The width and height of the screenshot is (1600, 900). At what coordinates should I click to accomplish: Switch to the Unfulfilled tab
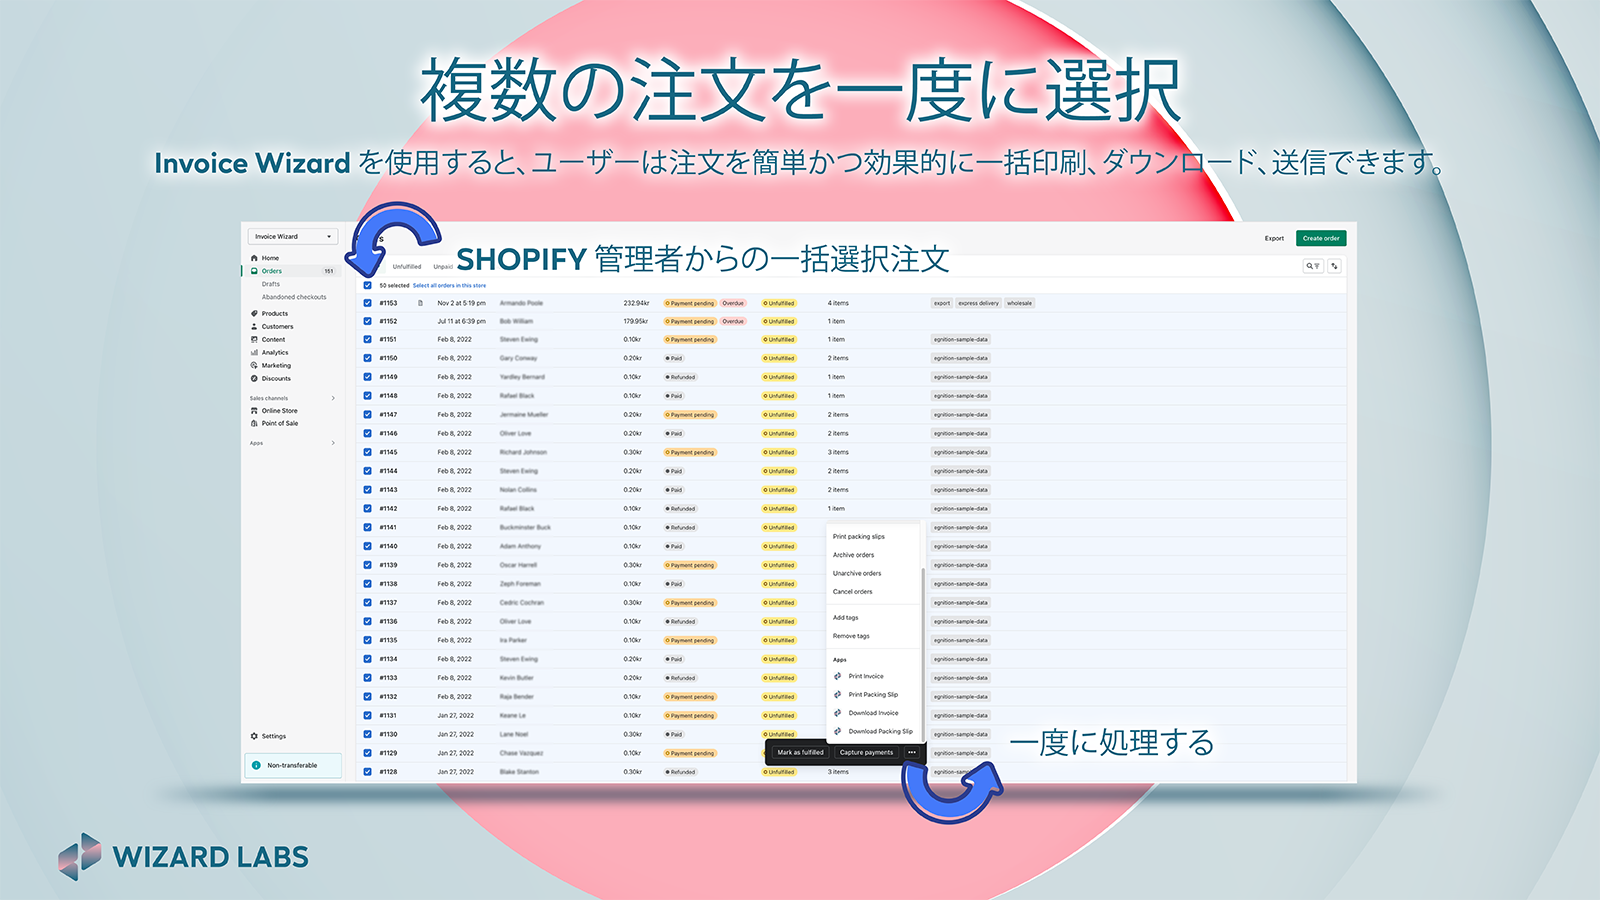pos(407,267)
